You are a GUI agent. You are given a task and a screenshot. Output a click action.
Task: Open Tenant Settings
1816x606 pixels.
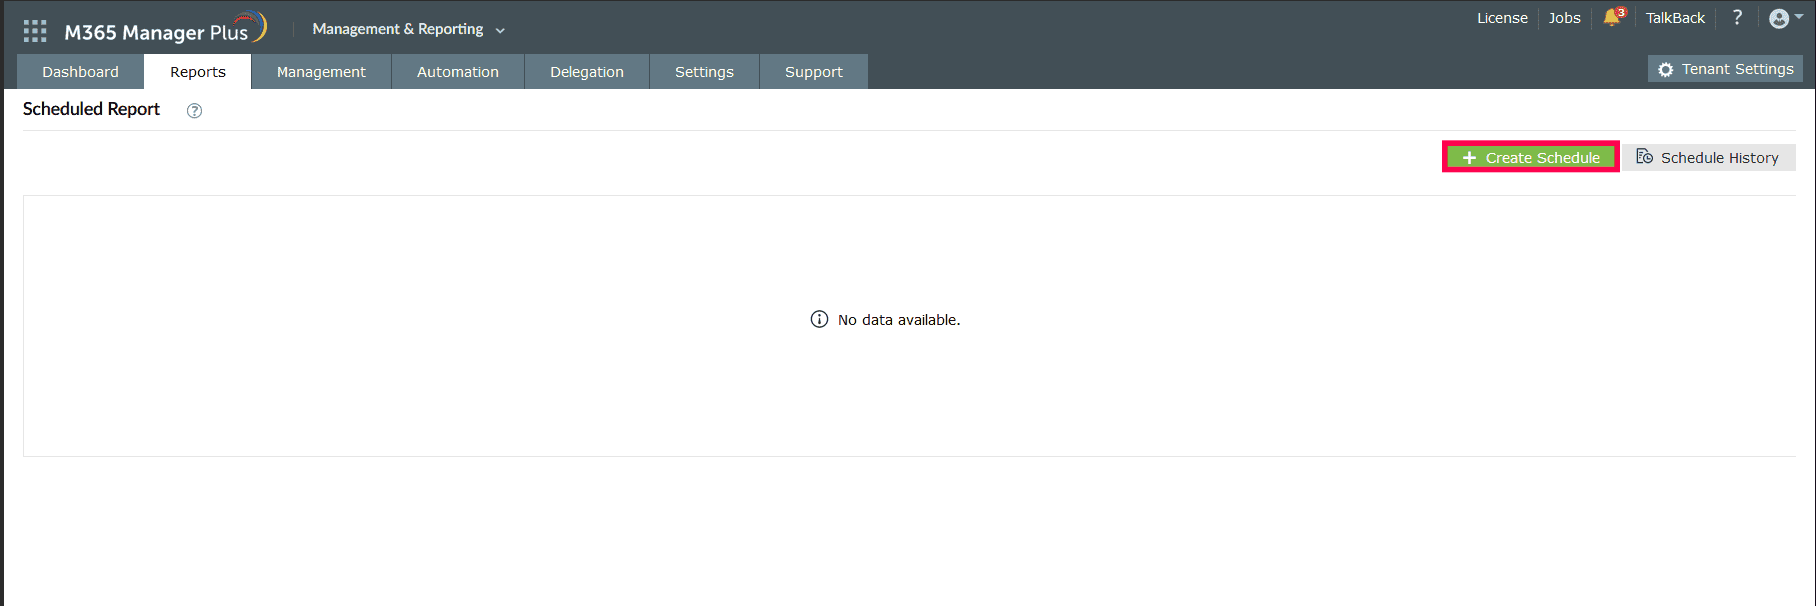coord(1725,69)
